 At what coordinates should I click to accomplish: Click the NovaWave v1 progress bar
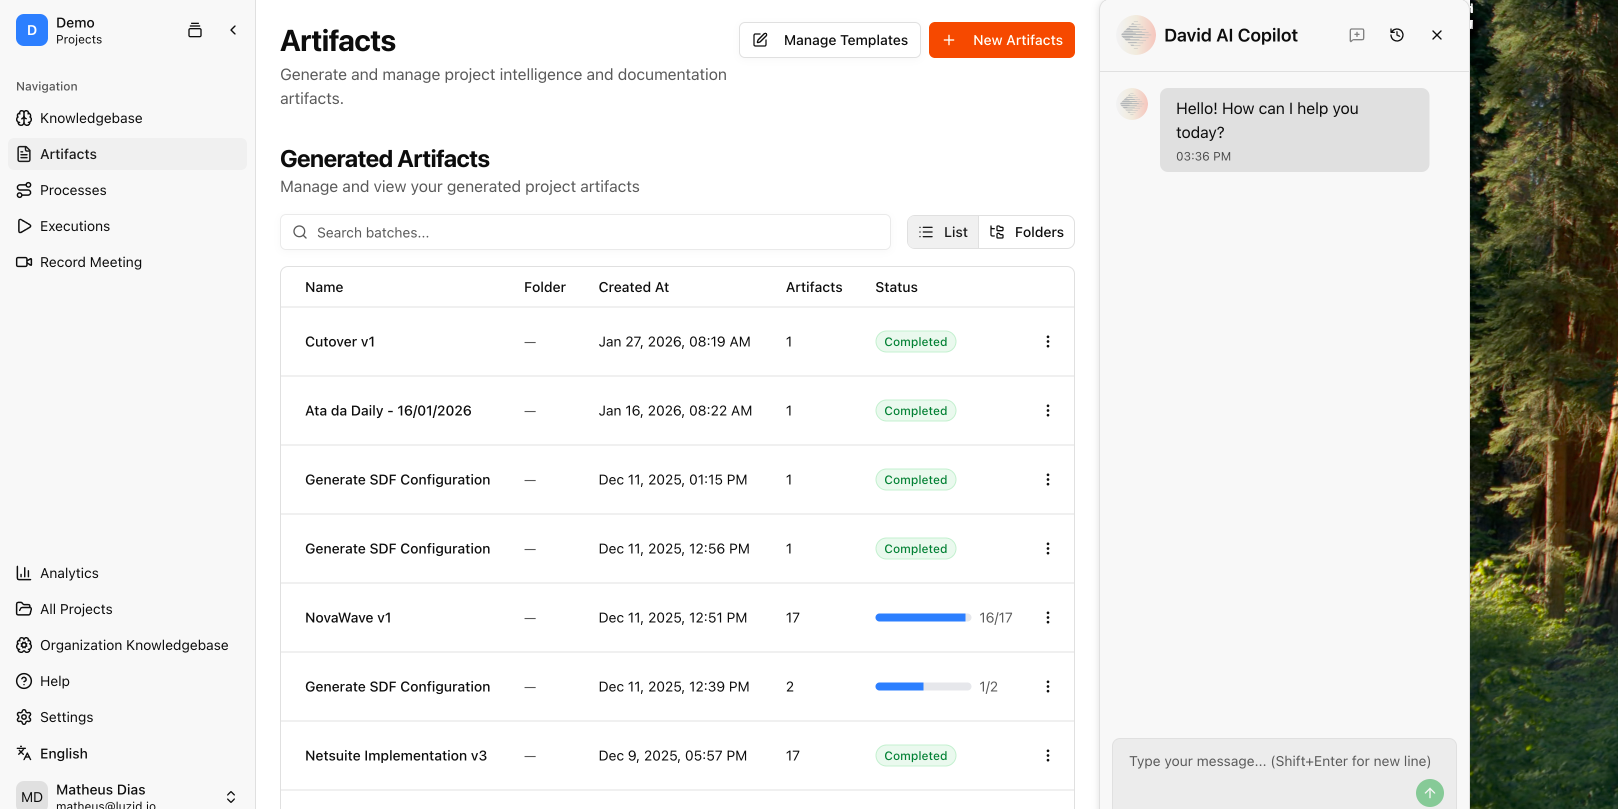(x=922, y=618)
